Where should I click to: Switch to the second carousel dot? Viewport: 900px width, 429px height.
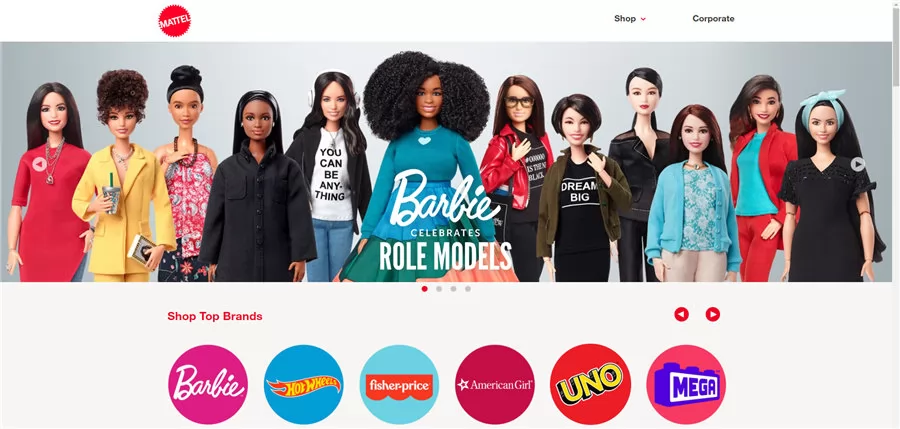click(x=439, y=289)
